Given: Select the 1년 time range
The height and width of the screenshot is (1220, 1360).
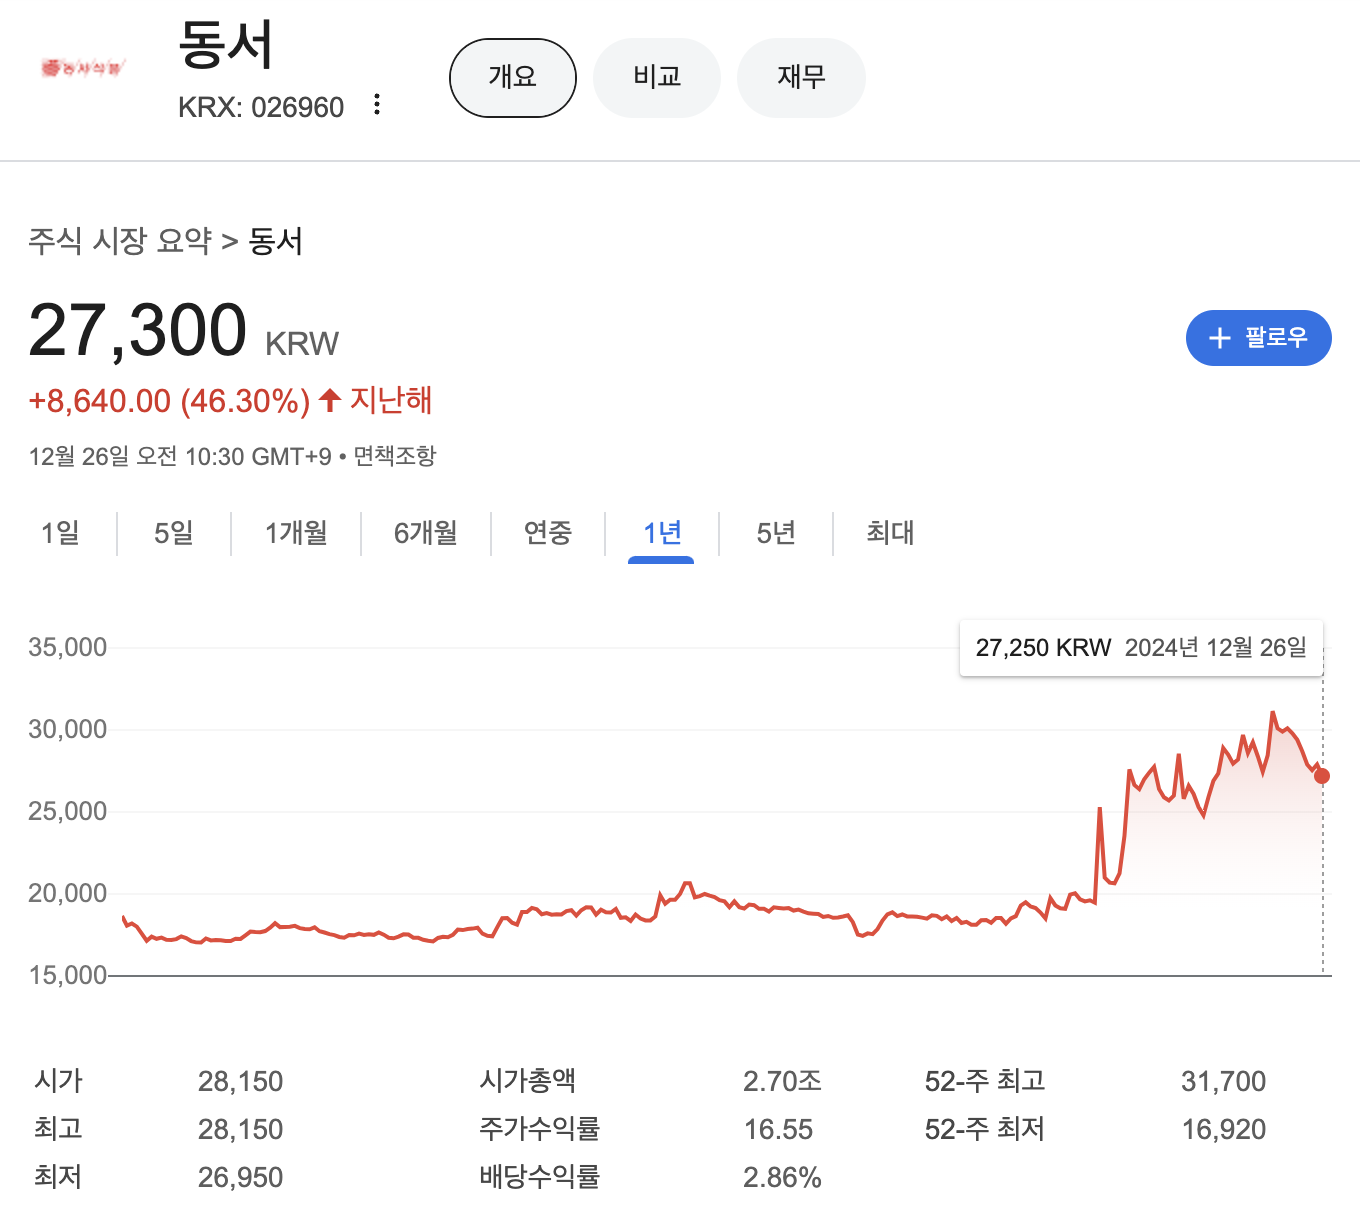Looking at the screenshot, I should pyautogui.click(x=662, y=533).
